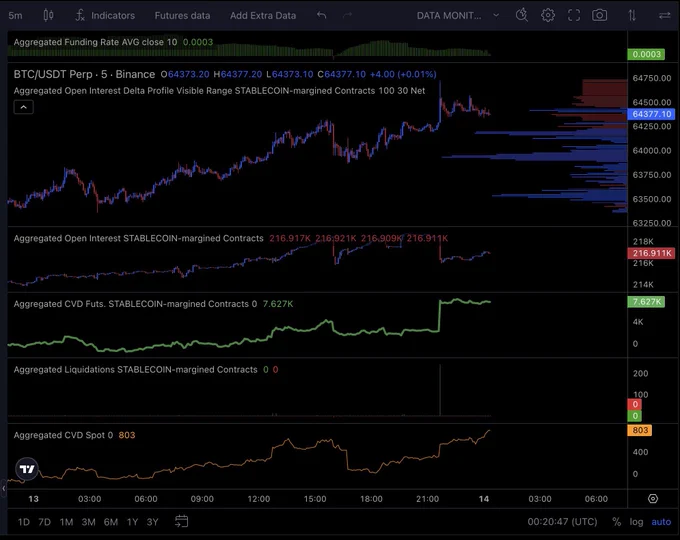Open the Indicators menu
Image resolution: width=680 pixels, height=540 pixels.
[105, 16]
